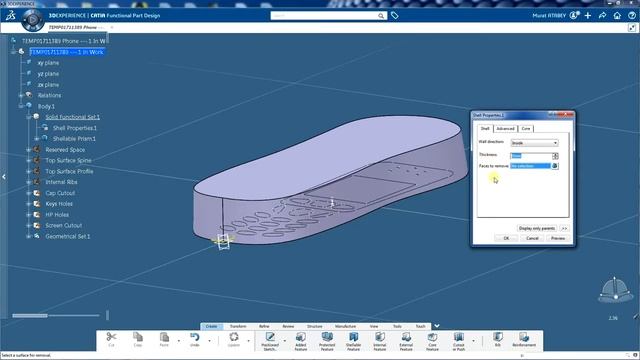Open the View action bar tab
The image size is (640, 360).
374,326
